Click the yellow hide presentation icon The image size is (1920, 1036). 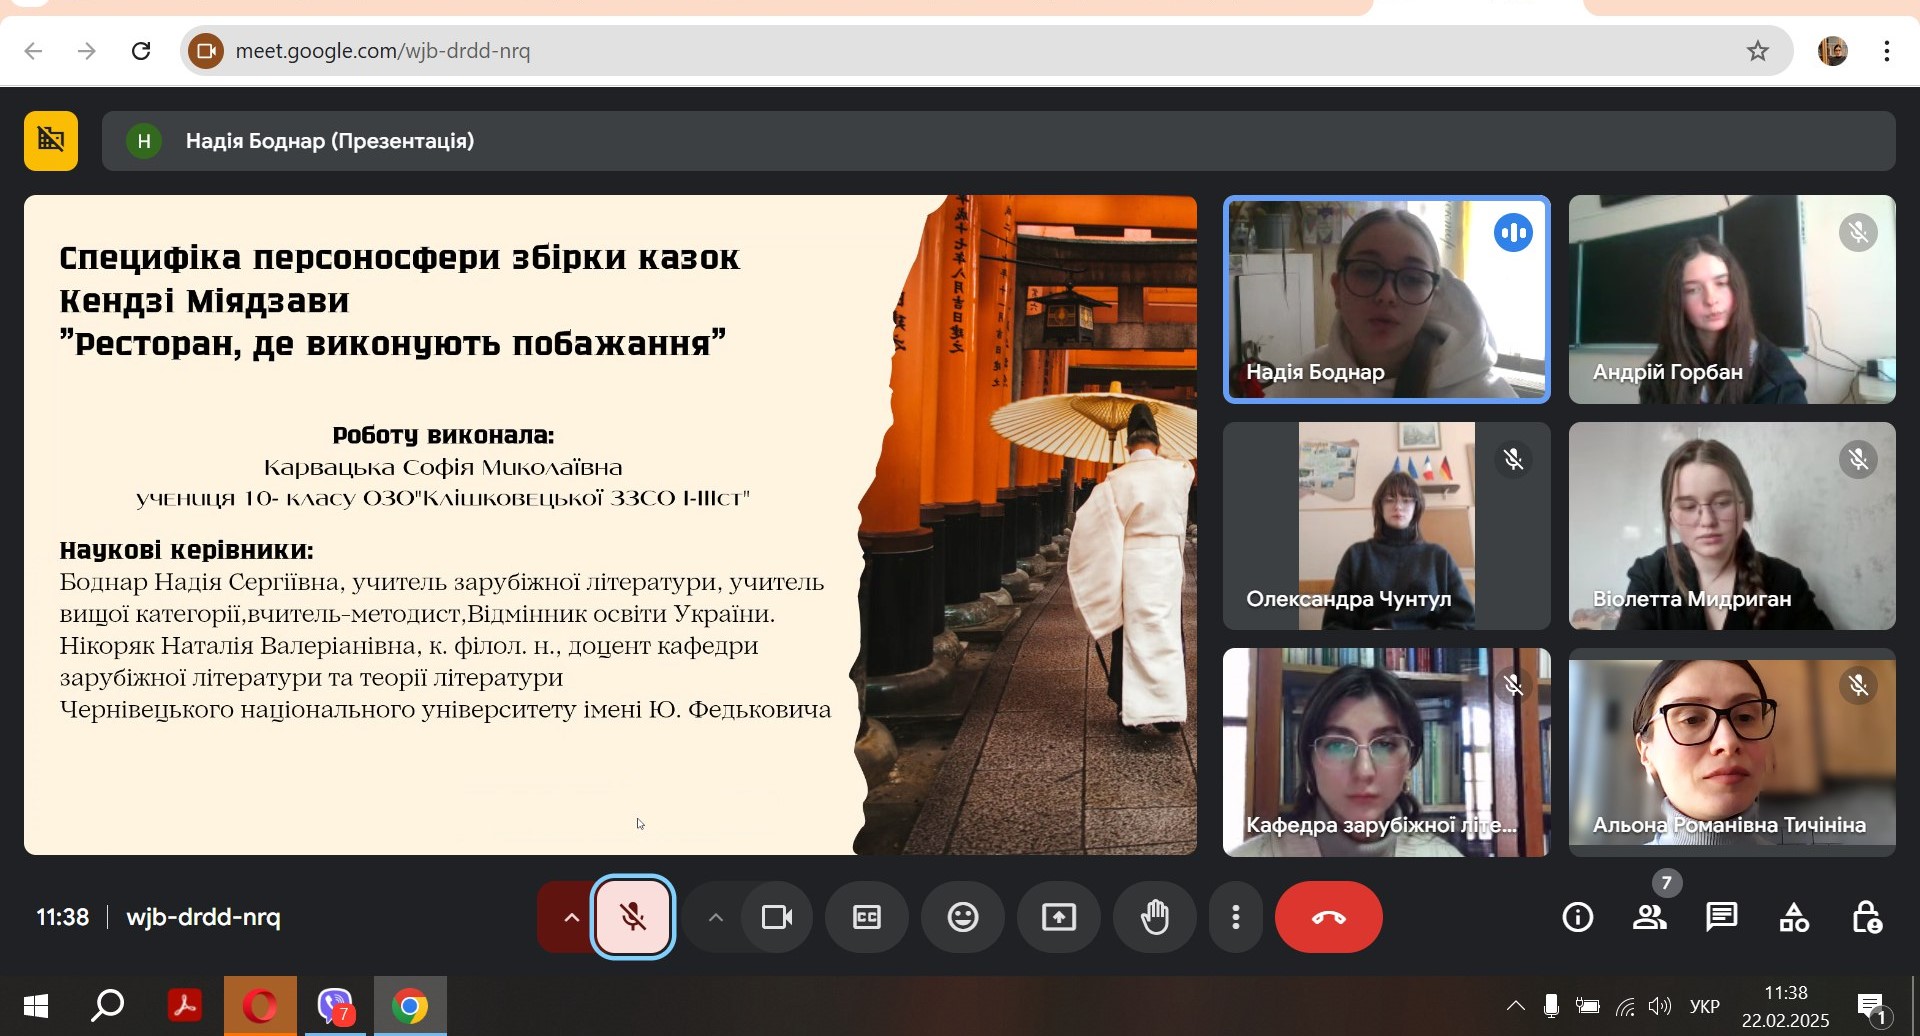point(51,141)
